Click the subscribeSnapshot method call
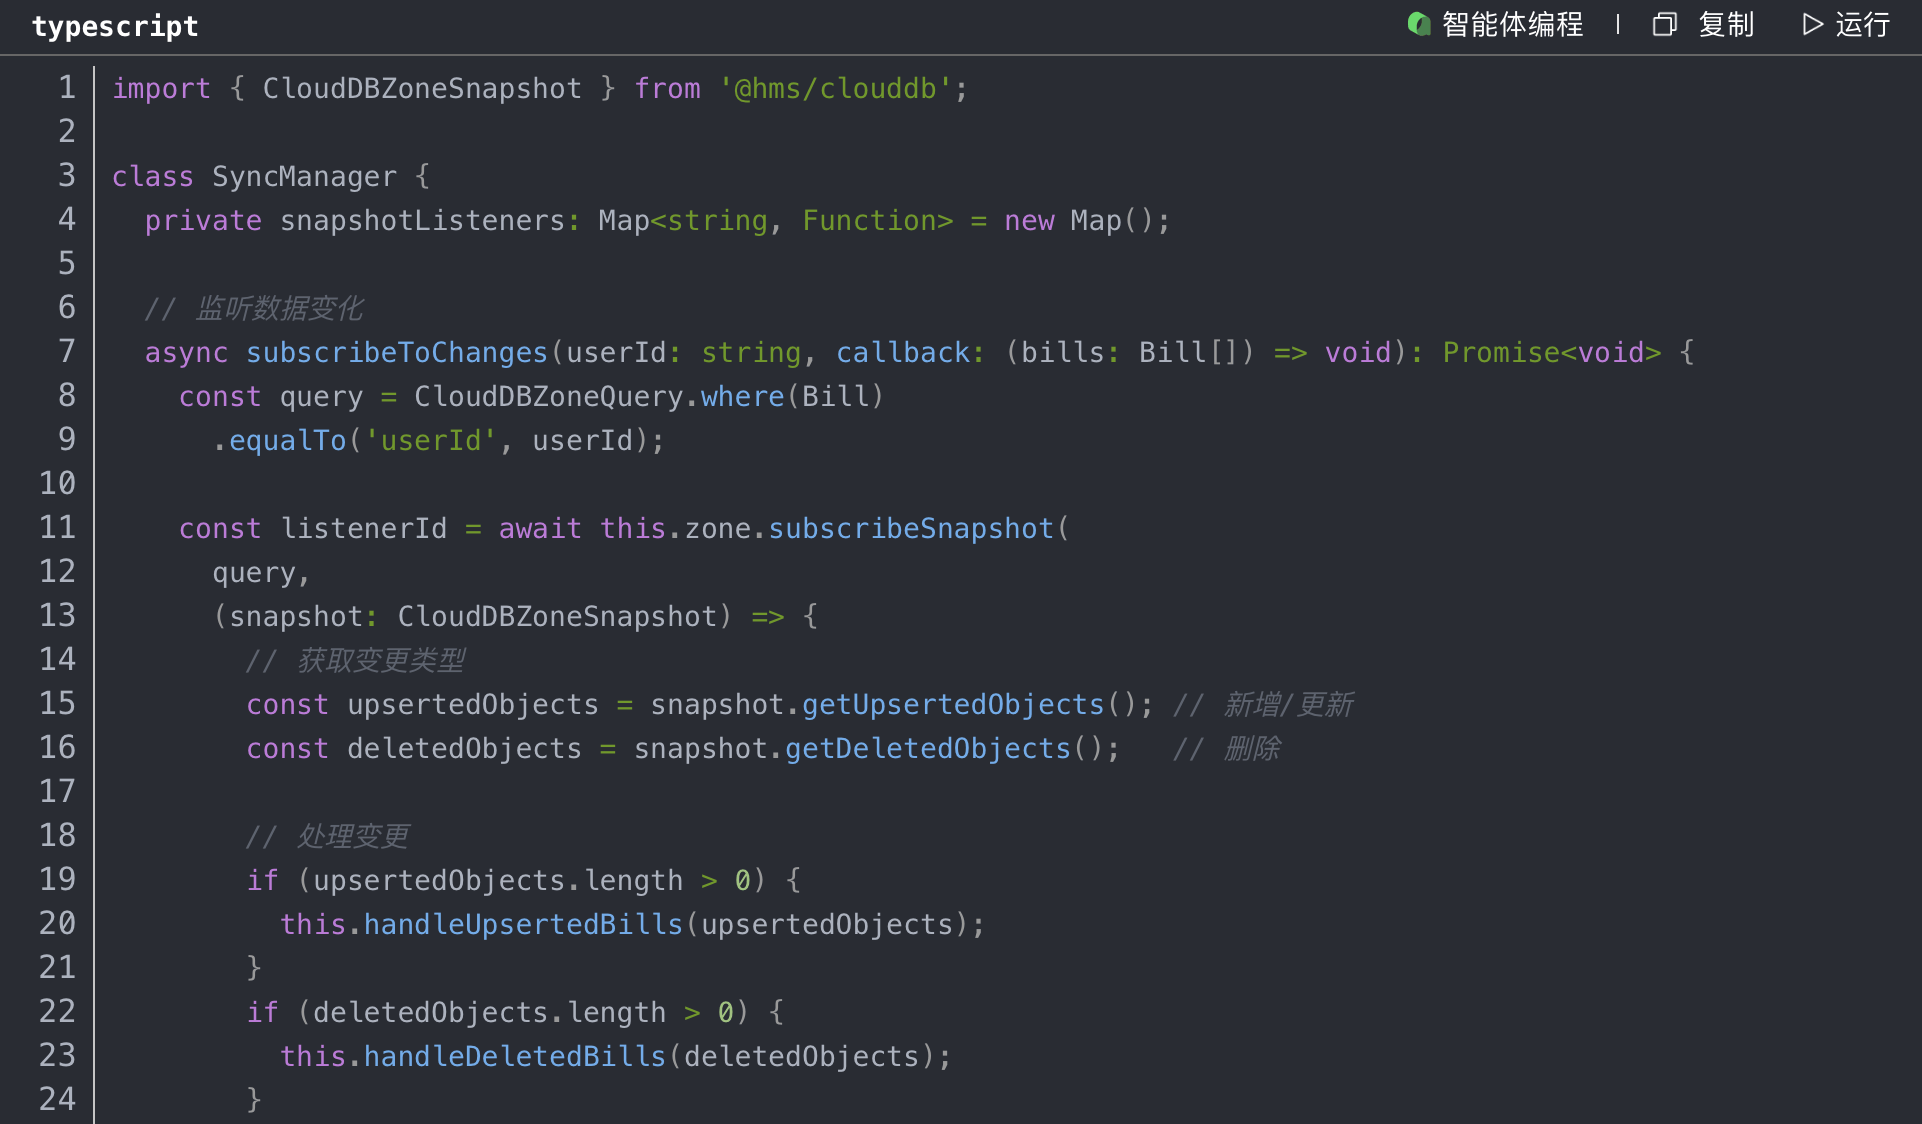Image resolution: width=1922 pixels, height=1124 pixels. click(x=911, y=529)
